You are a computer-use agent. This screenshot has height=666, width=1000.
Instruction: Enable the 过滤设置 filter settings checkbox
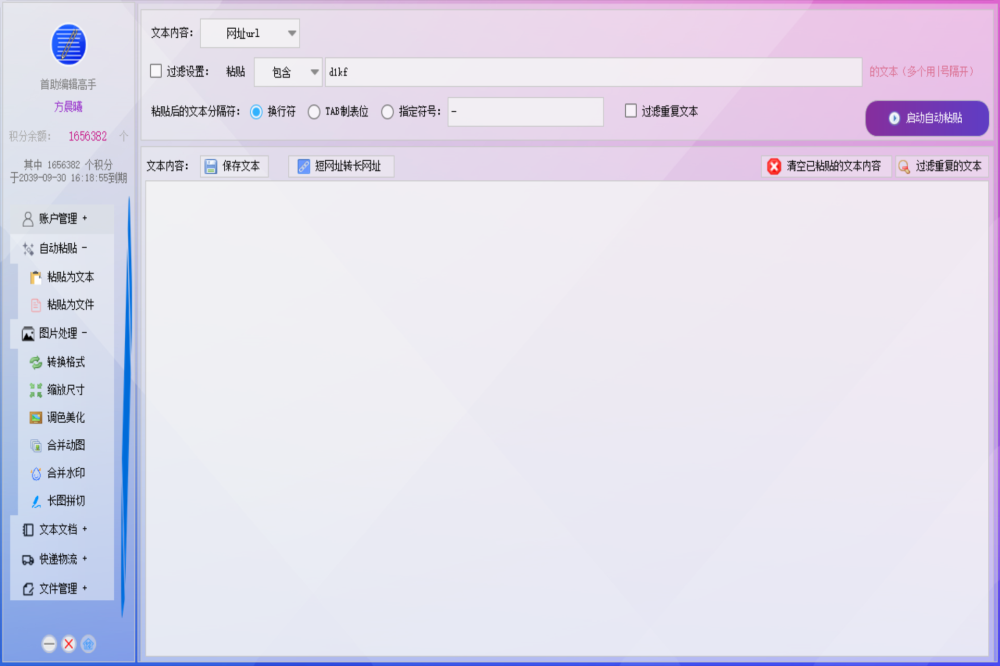coord(156,71)
